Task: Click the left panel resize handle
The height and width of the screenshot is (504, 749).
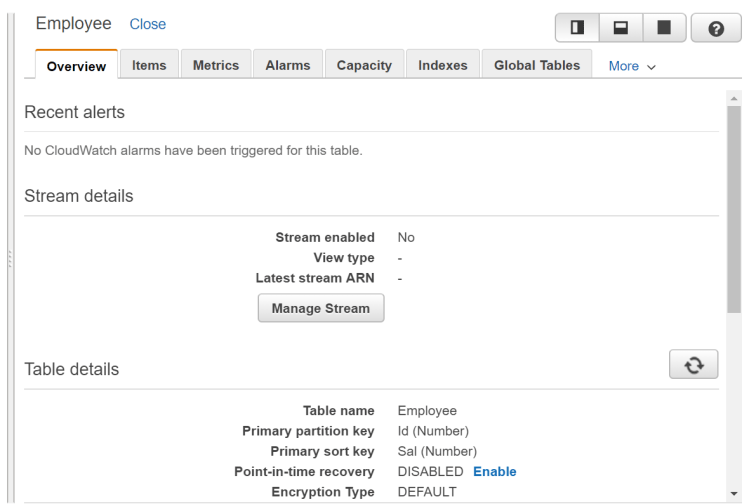Action: point(10,260)
